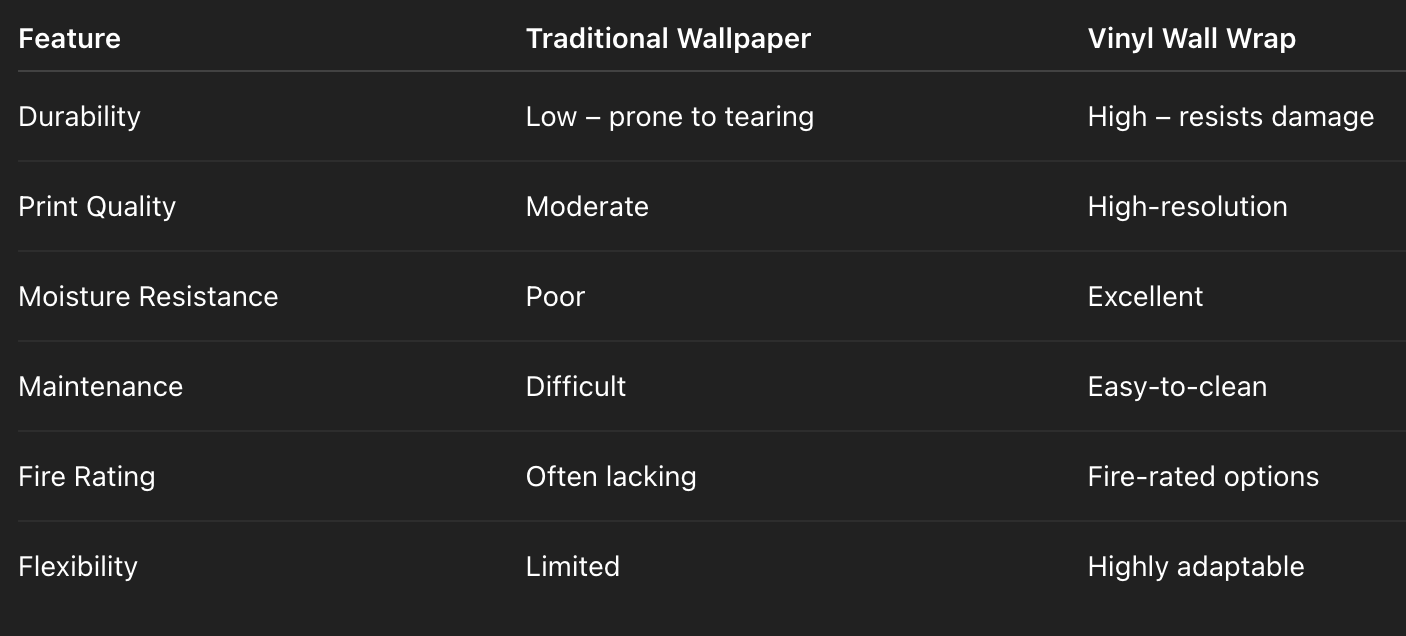
Task: Select the 'Easy-to-clean' cell
Action: 1177,386
